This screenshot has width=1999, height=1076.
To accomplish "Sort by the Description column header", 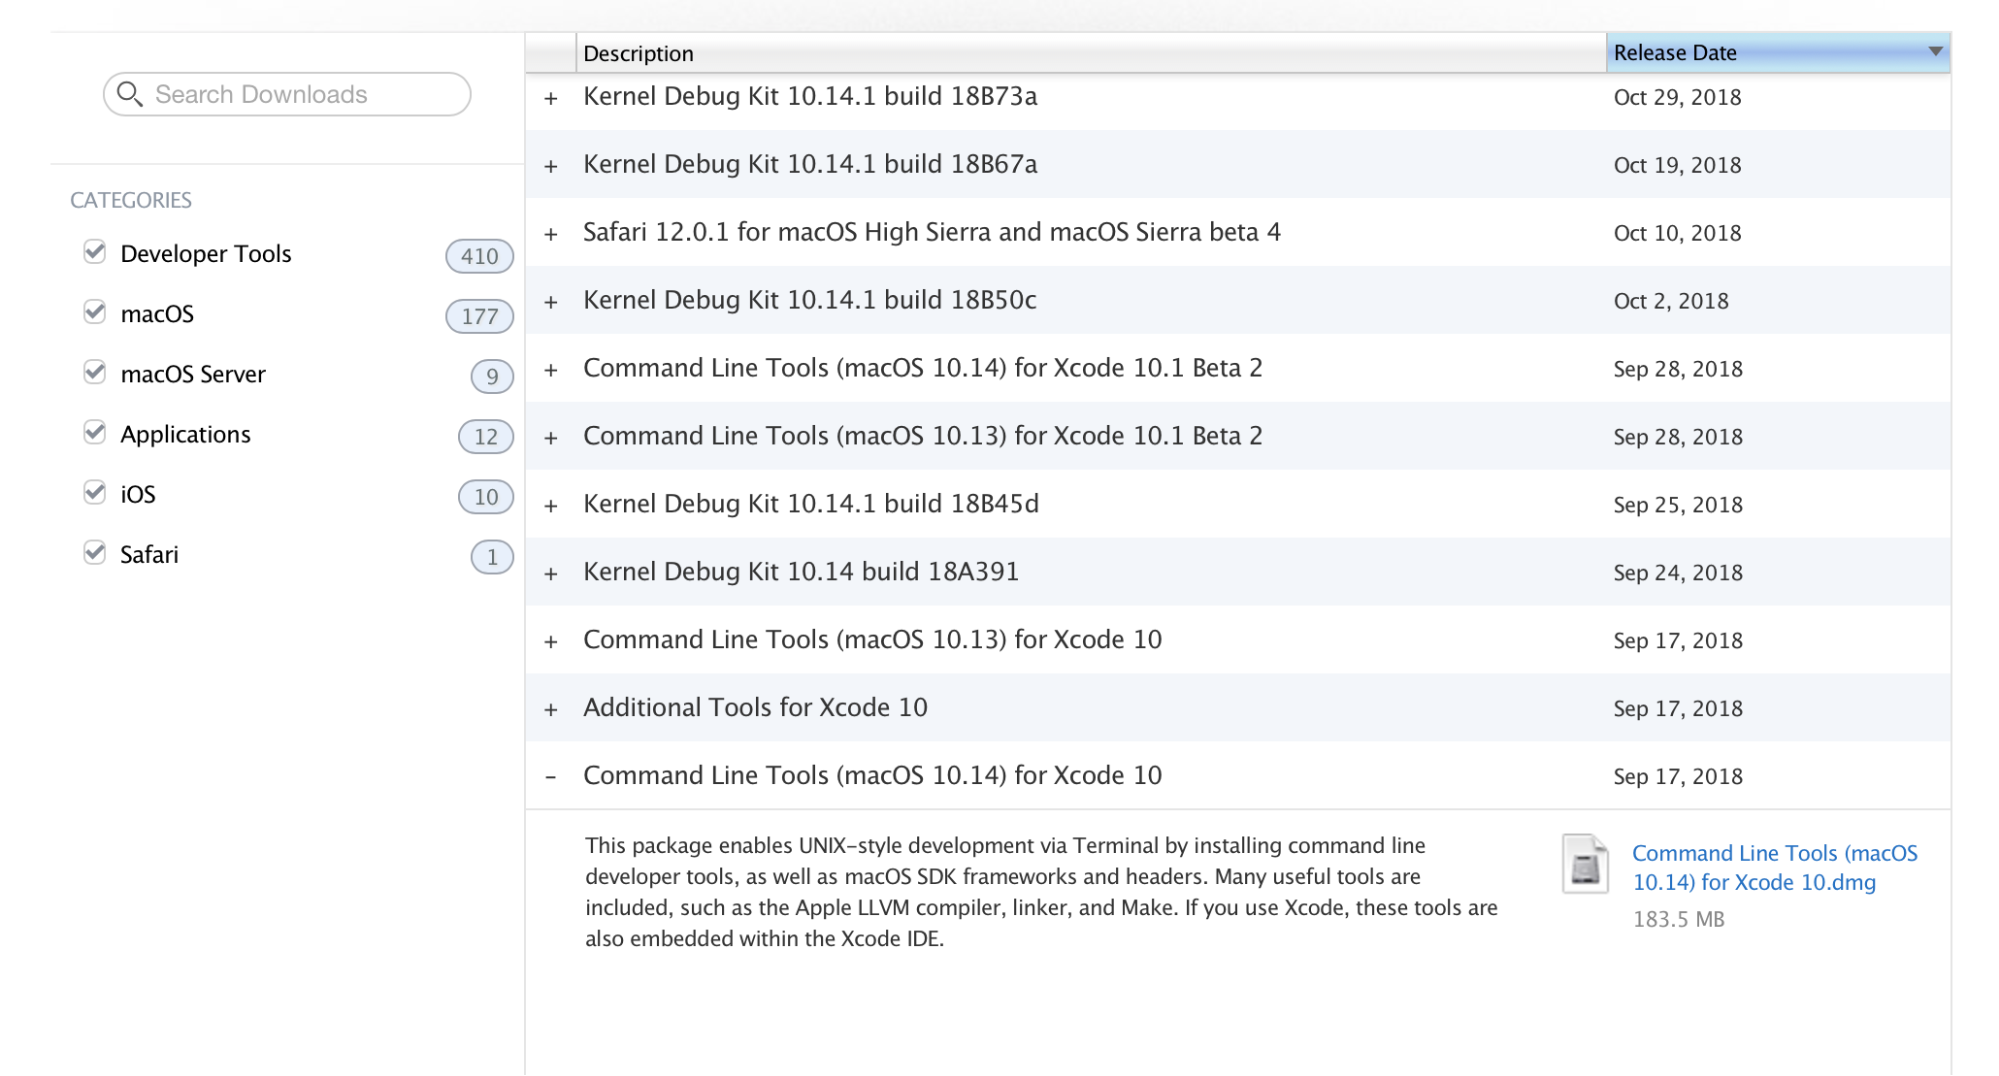I will point(1091,53).
